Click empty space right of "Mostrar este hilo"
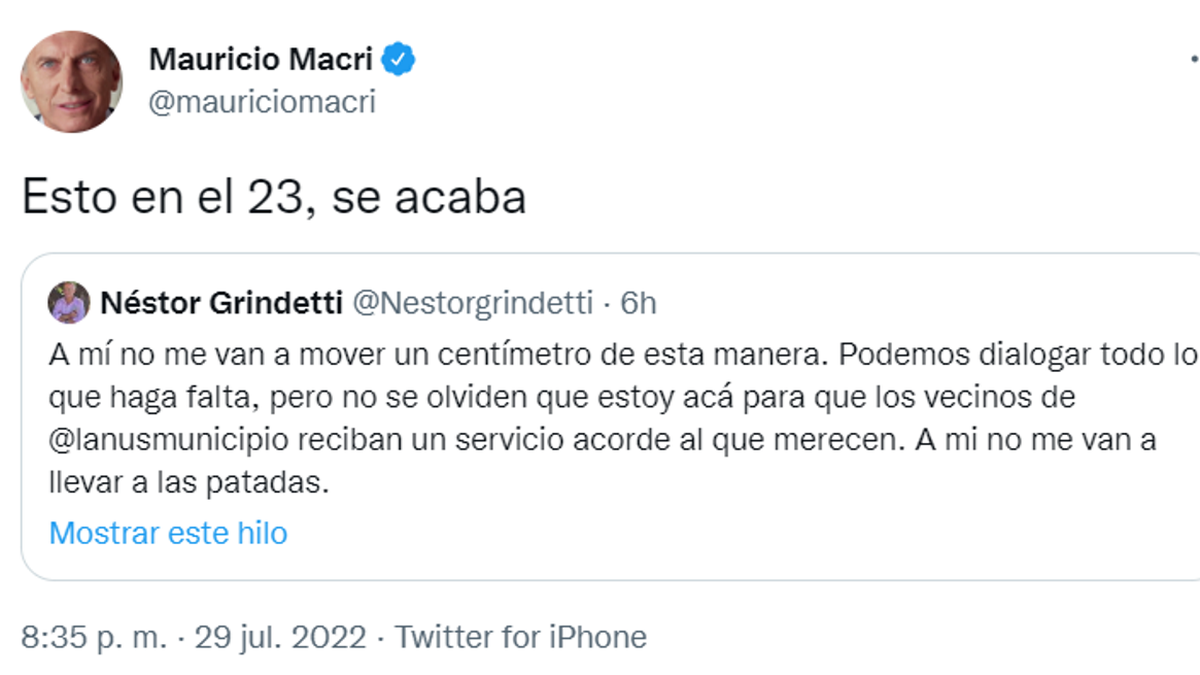This screenshot has width=1200, height=675. pos(700,533)
